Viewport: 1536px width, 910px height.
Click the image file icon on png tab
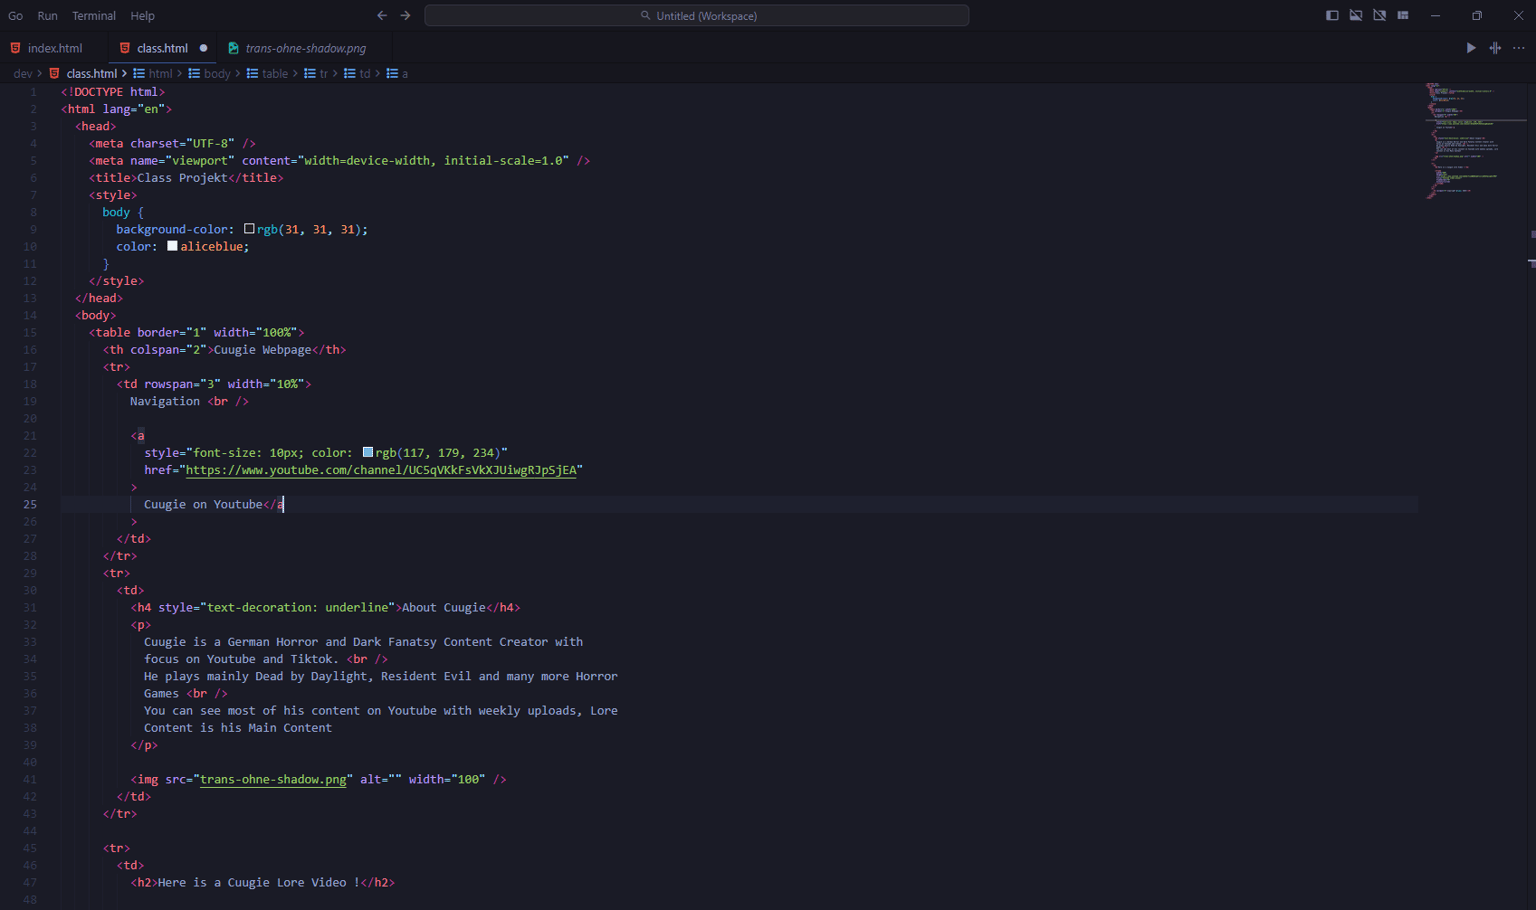point(233,48)
